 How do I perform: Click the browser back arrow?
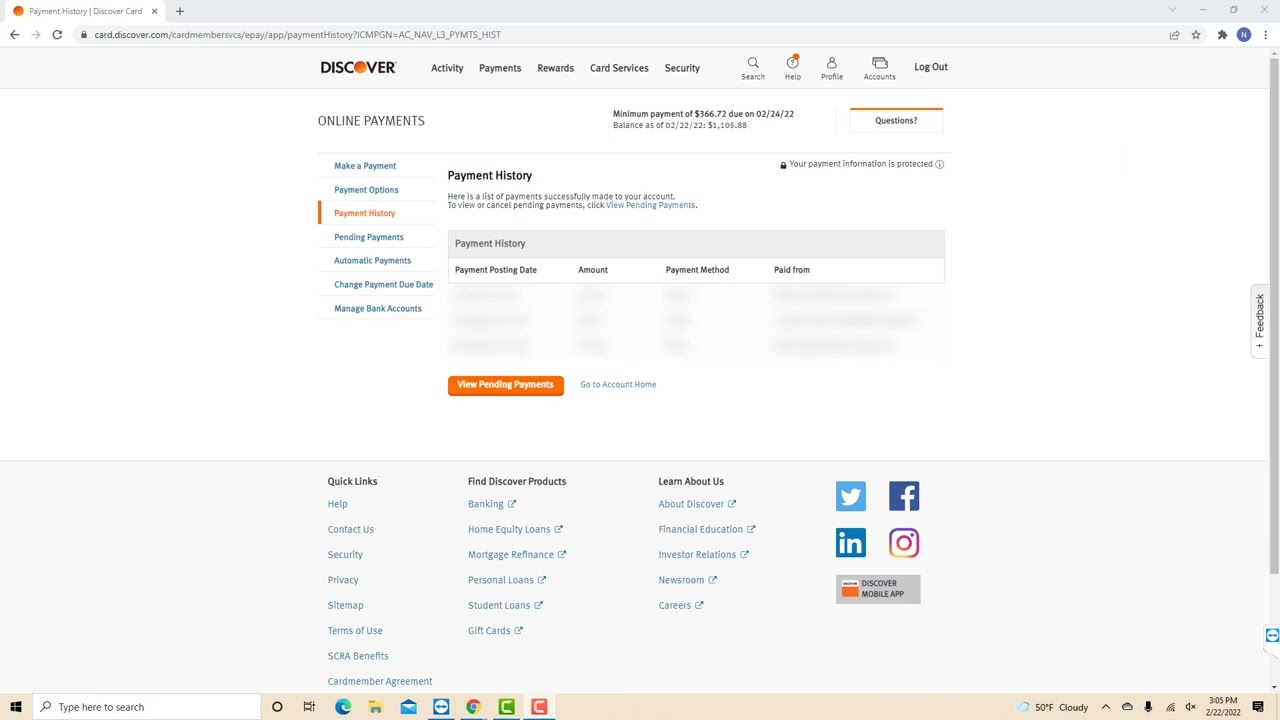(14, 35)
